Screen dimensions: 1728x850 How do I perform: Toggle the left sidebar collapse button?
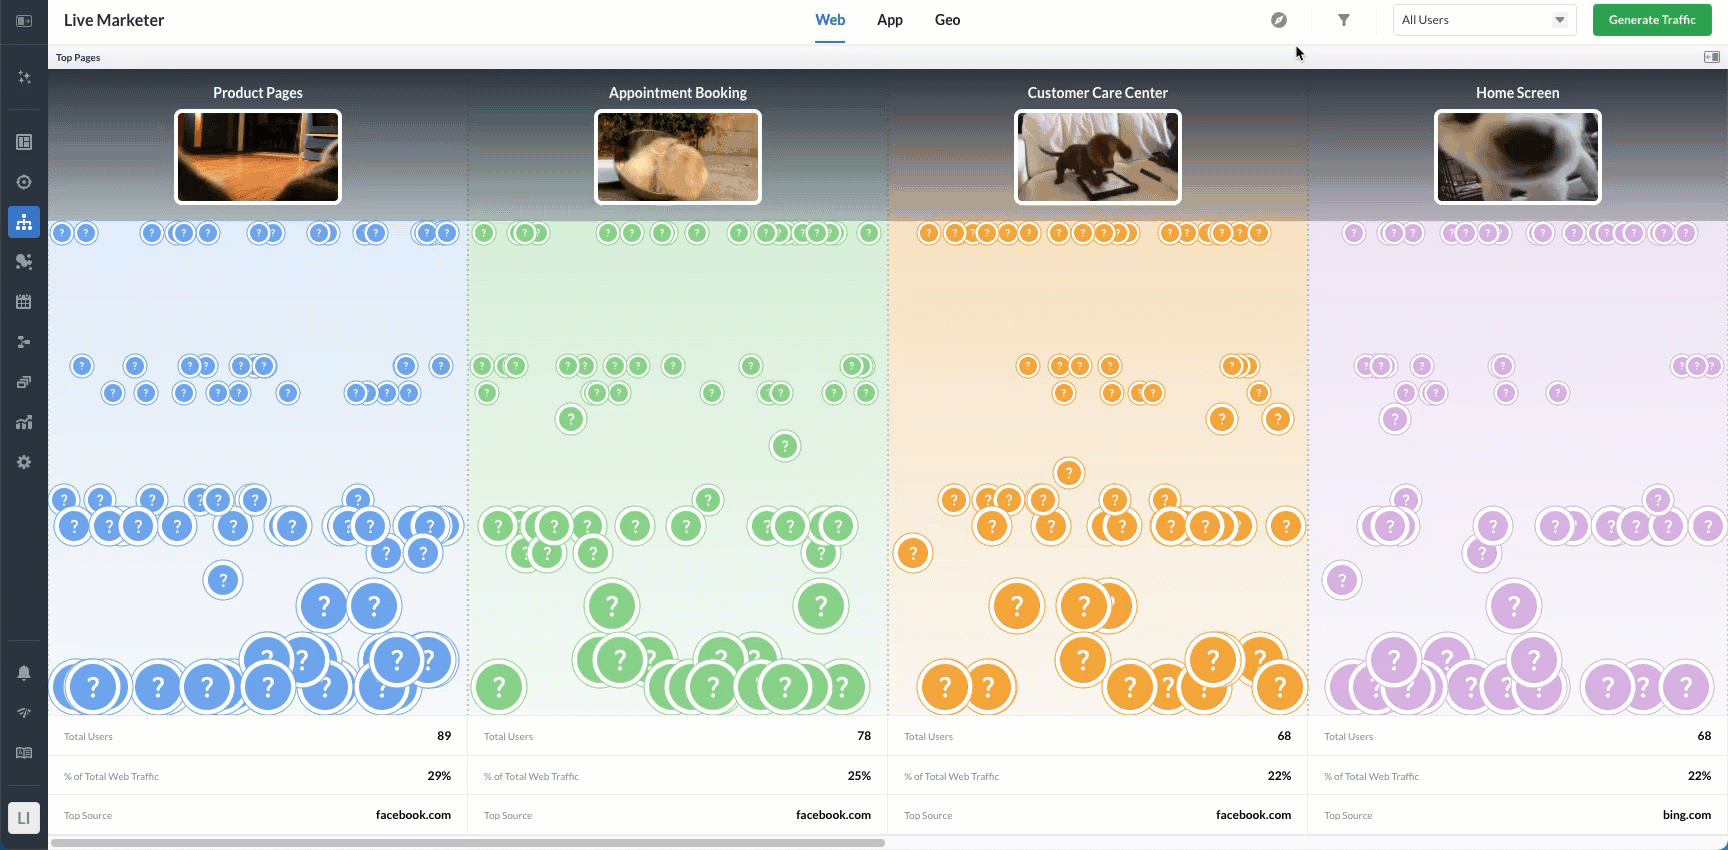click(x=24, y=20)
